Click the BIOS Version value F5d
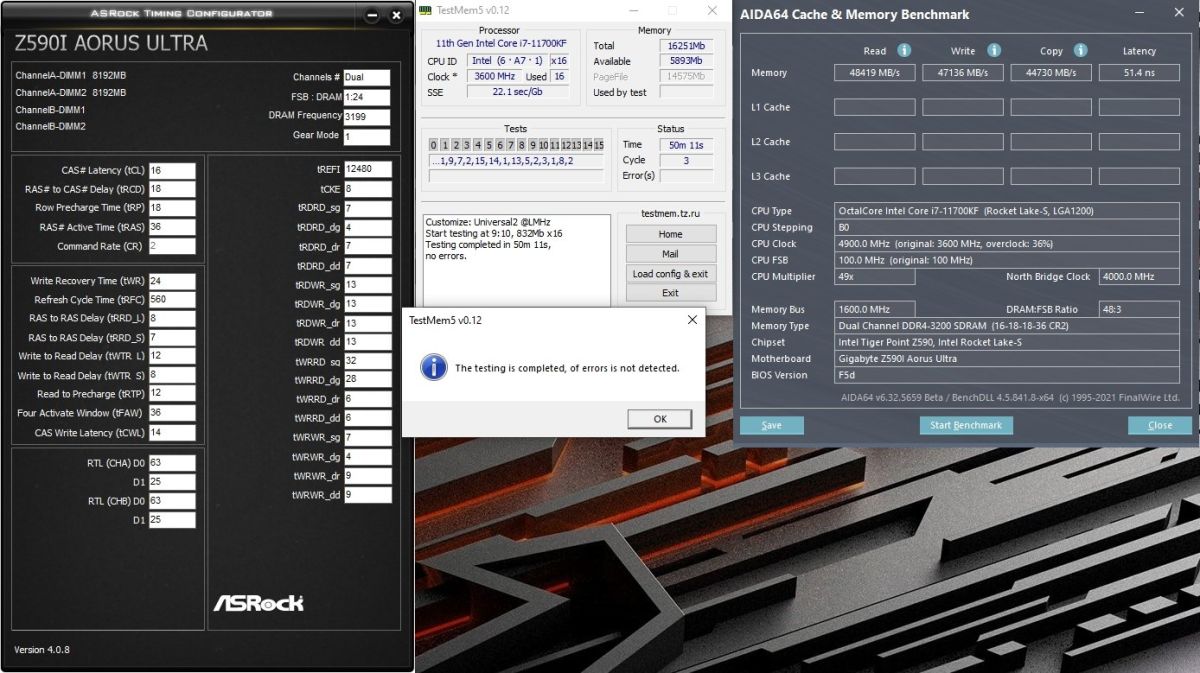This screenshot has height=673, width=1200. pos(1007,375)
